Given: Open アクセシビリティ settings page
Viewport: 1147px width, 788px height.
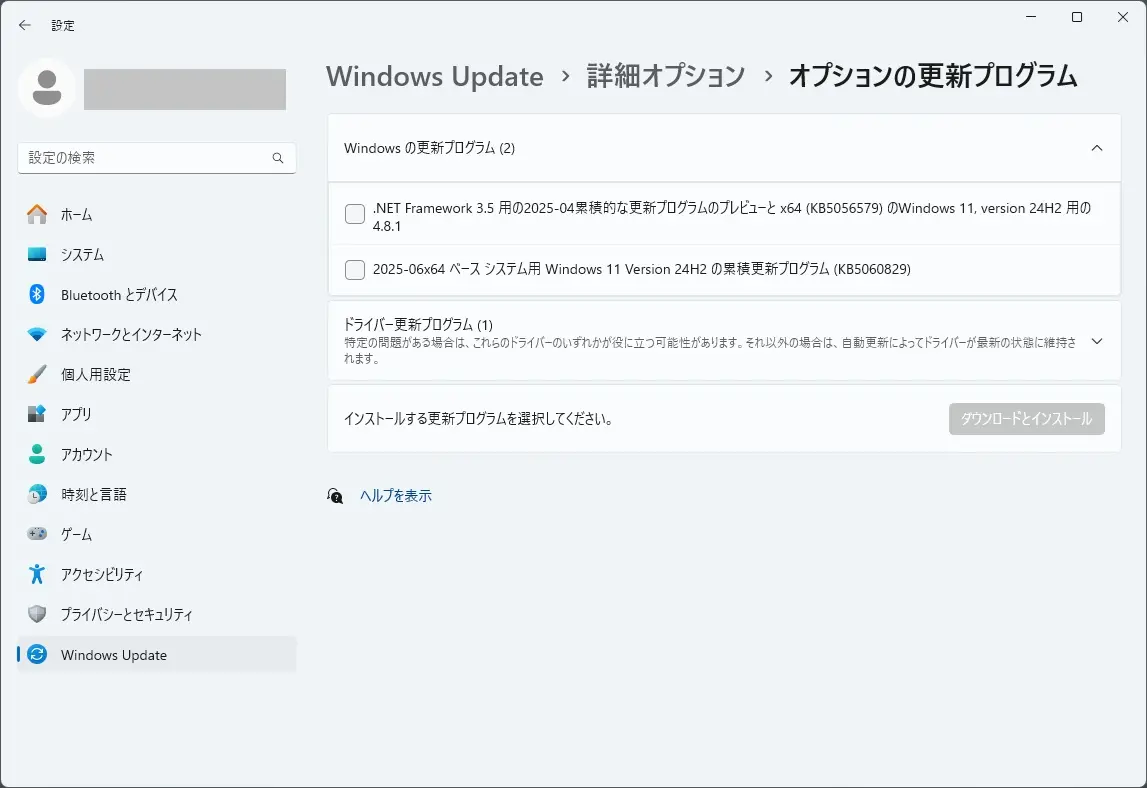Looking at the screenshot, I should 157,574.
